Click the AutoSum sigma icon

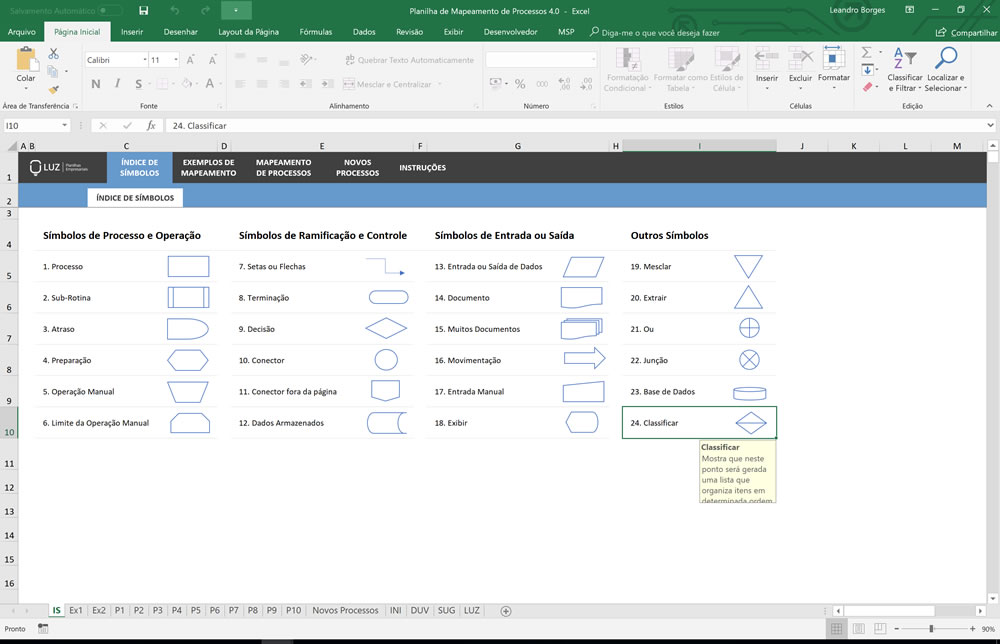866,53
